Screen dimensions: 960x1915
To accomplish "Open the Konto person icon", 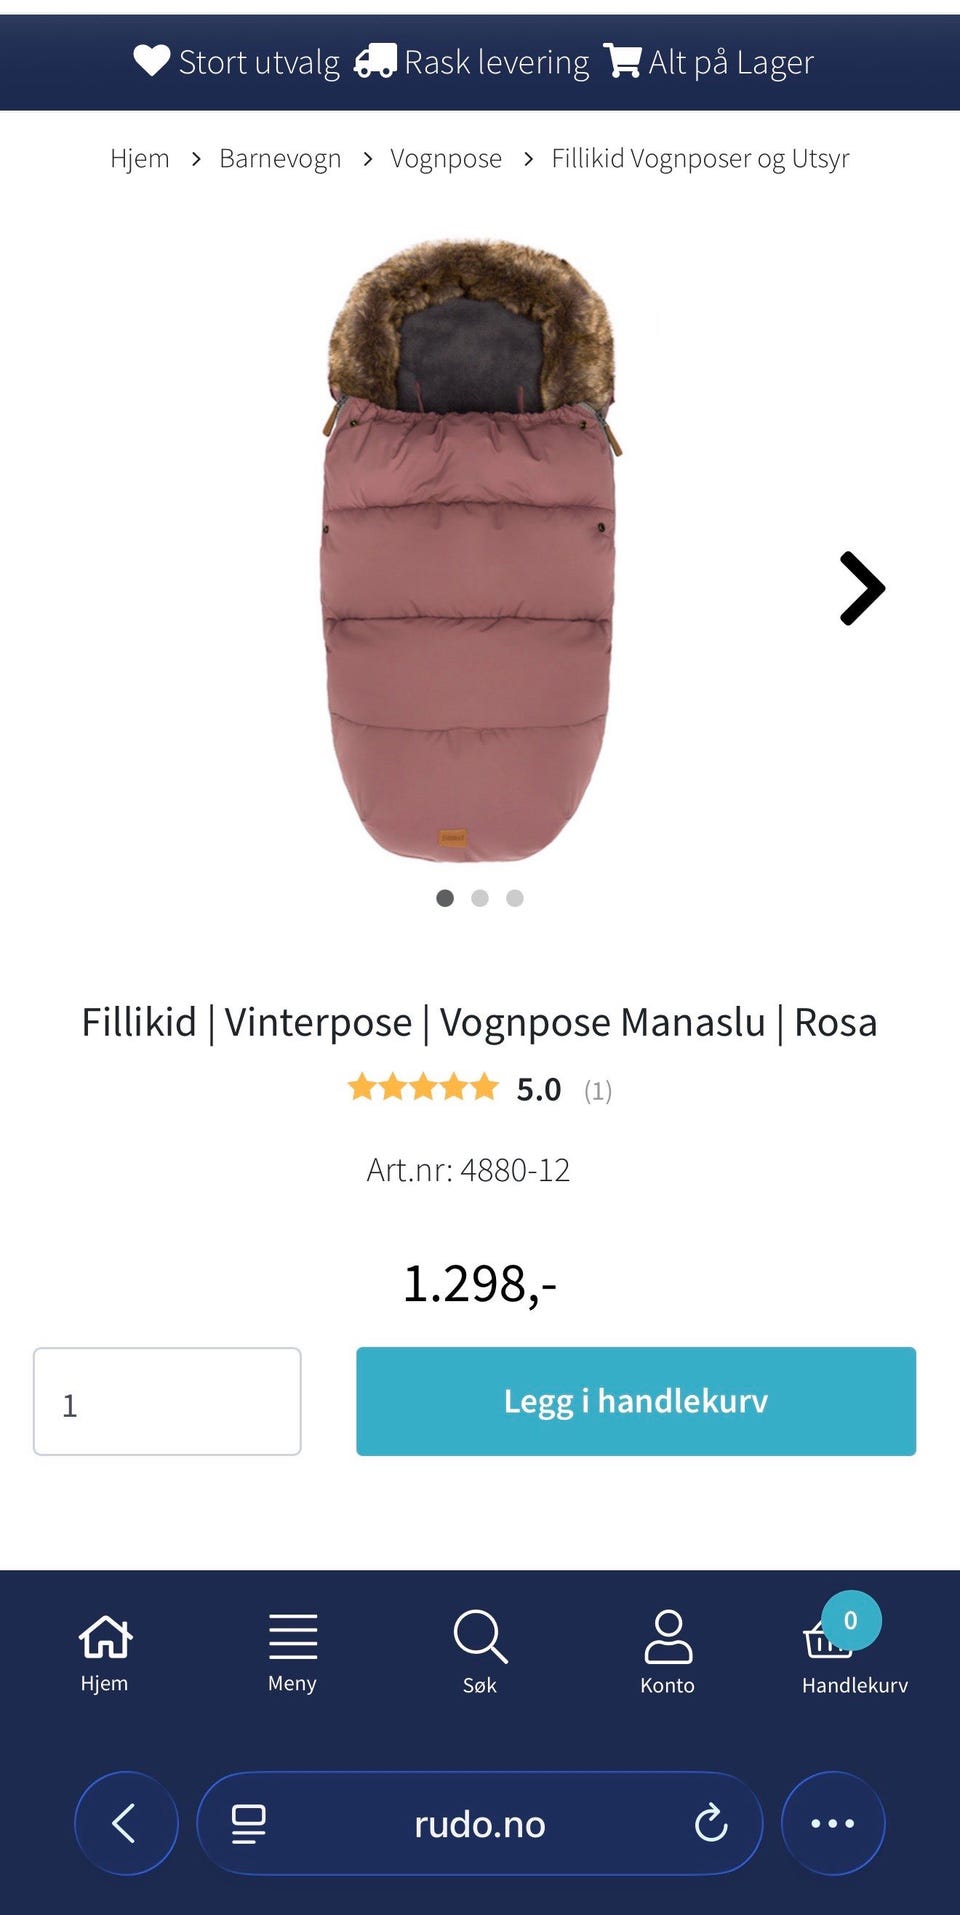I will coord(668,1637).
